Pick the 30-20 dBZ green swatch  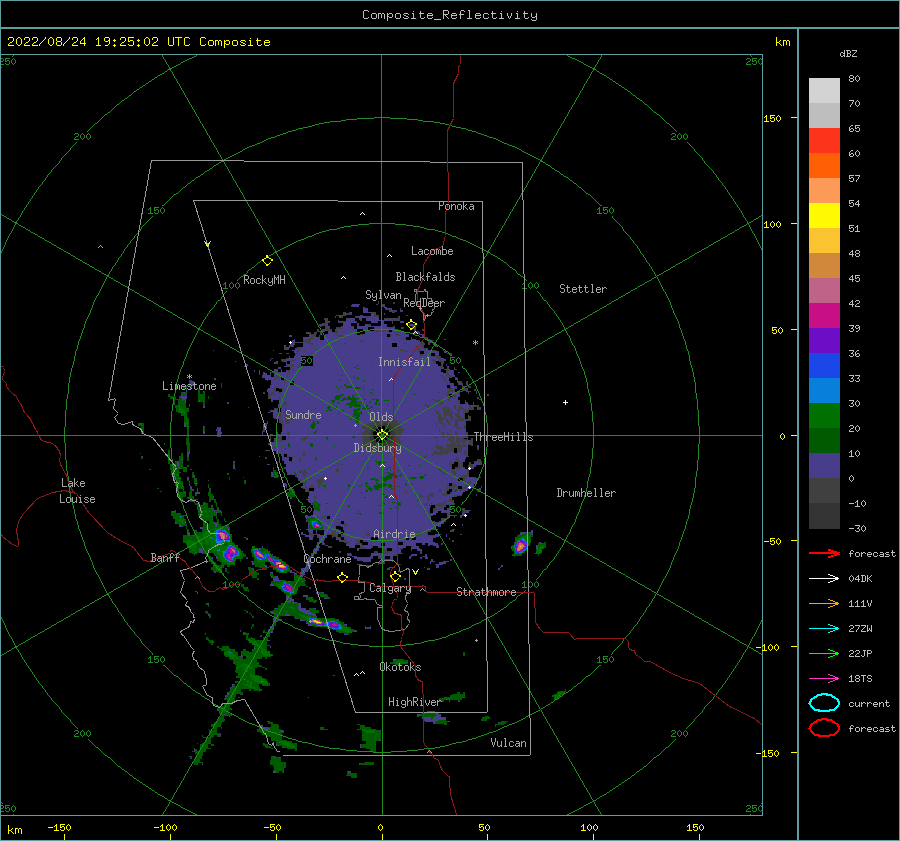point(824,416)
